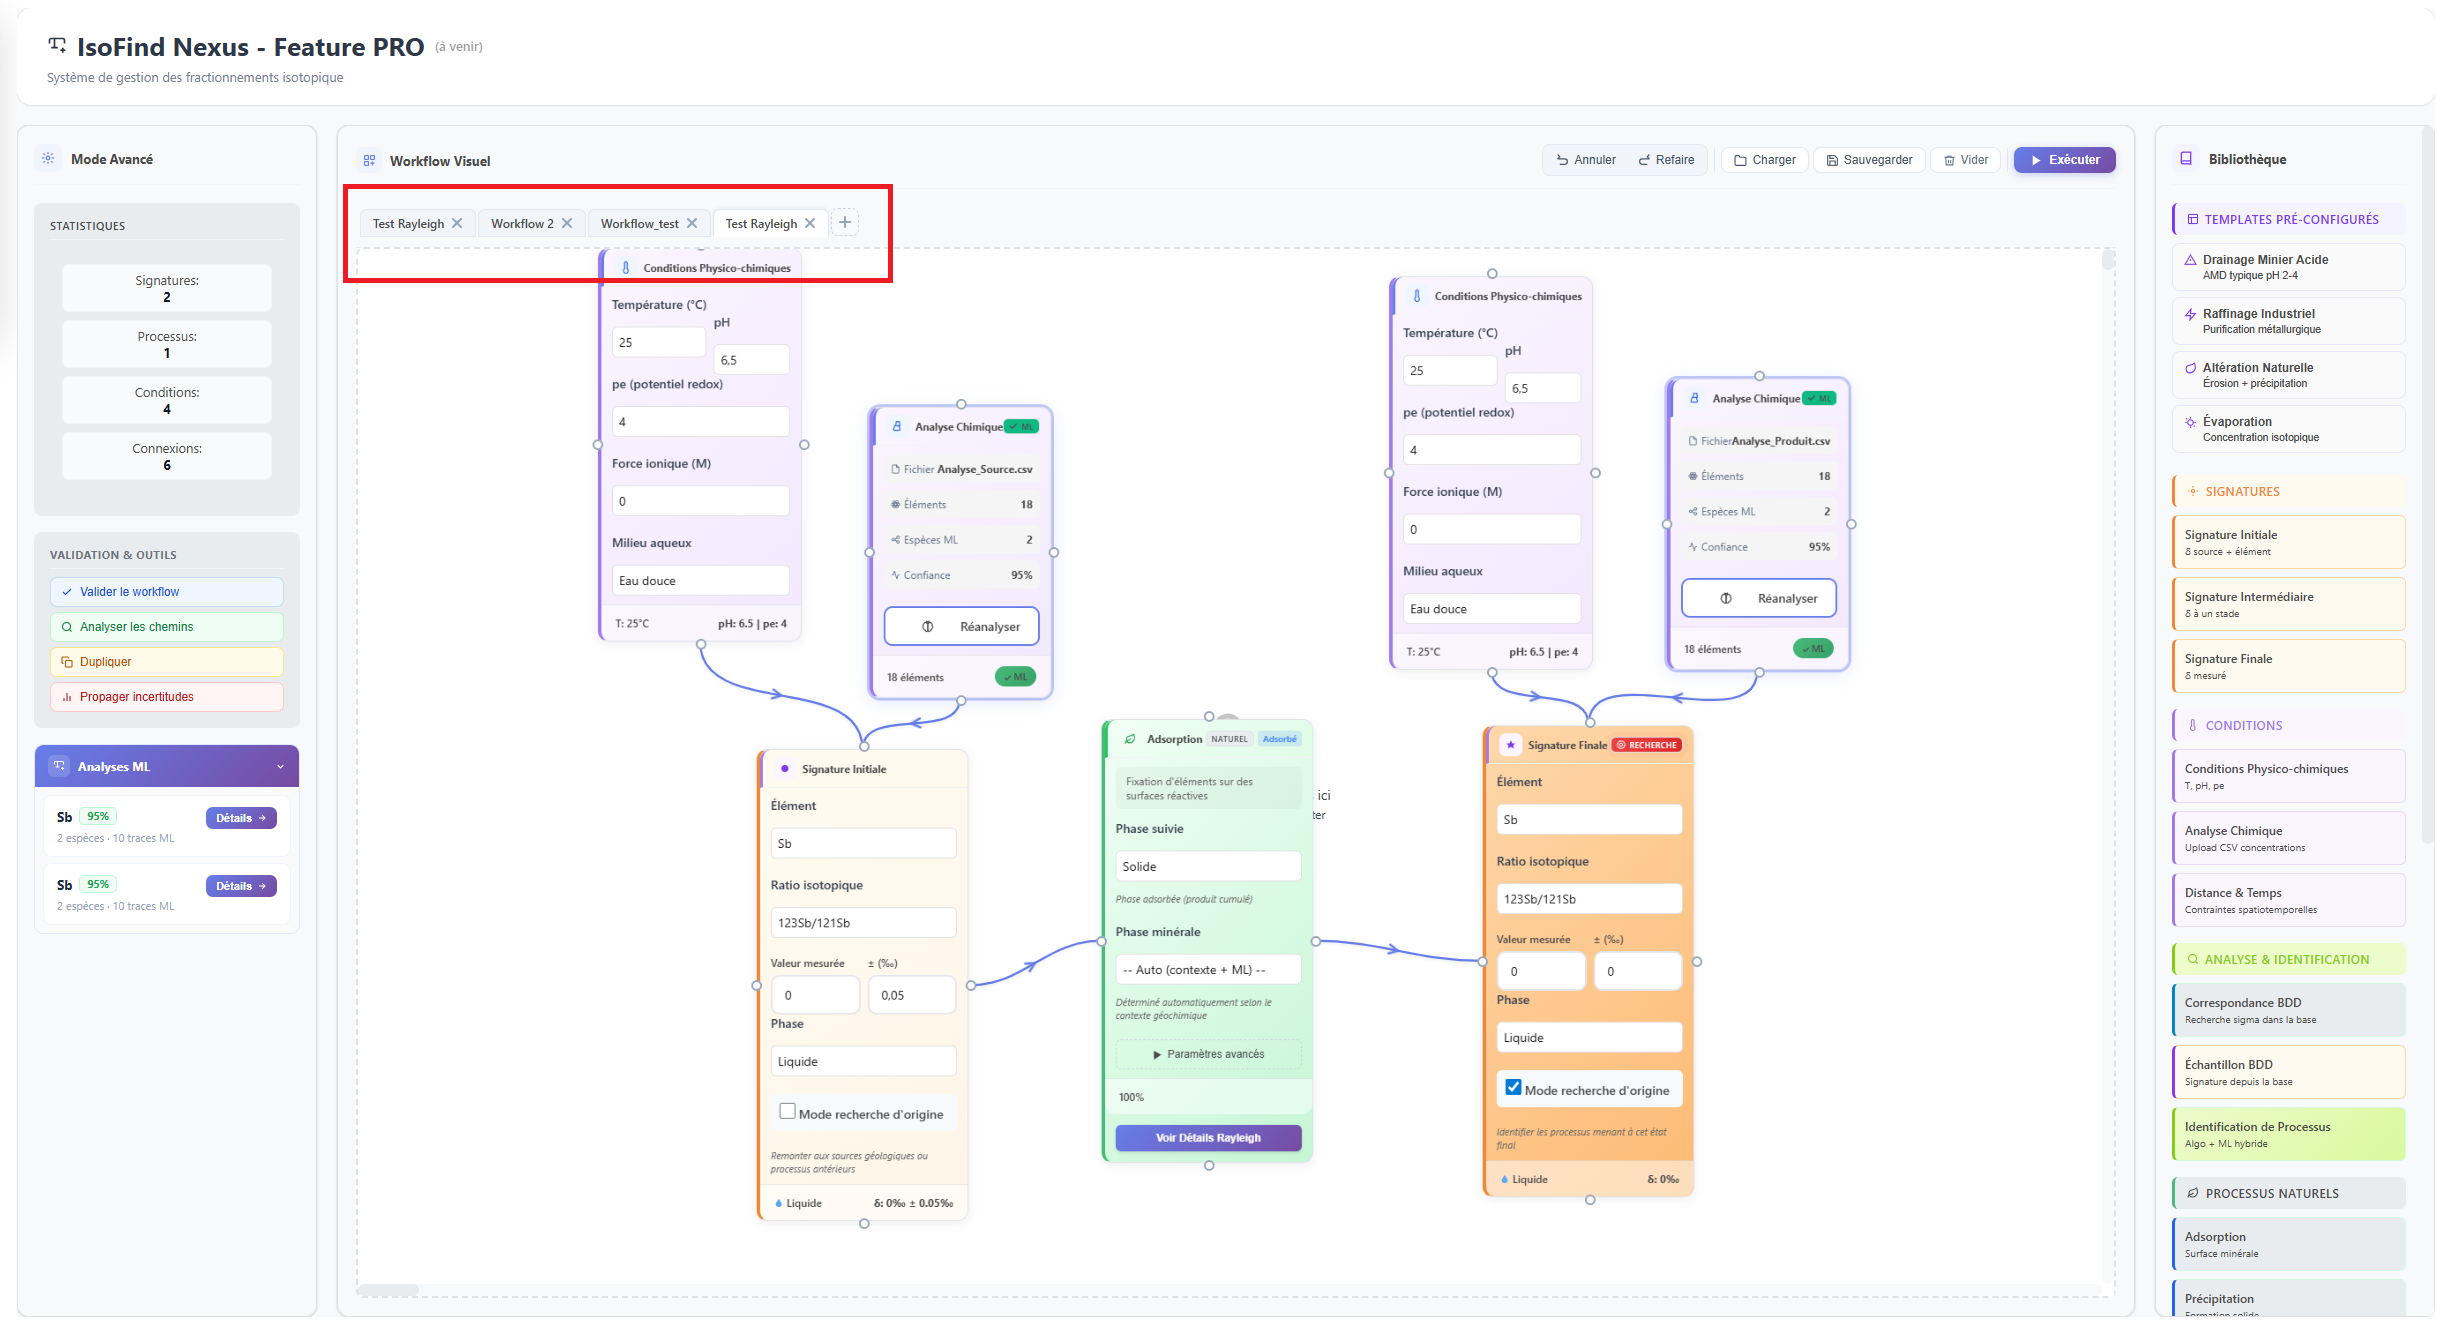Screen dimensions: 2437x1331
Task: Select first Test Rayleigh tab
Action: (407, 223)
